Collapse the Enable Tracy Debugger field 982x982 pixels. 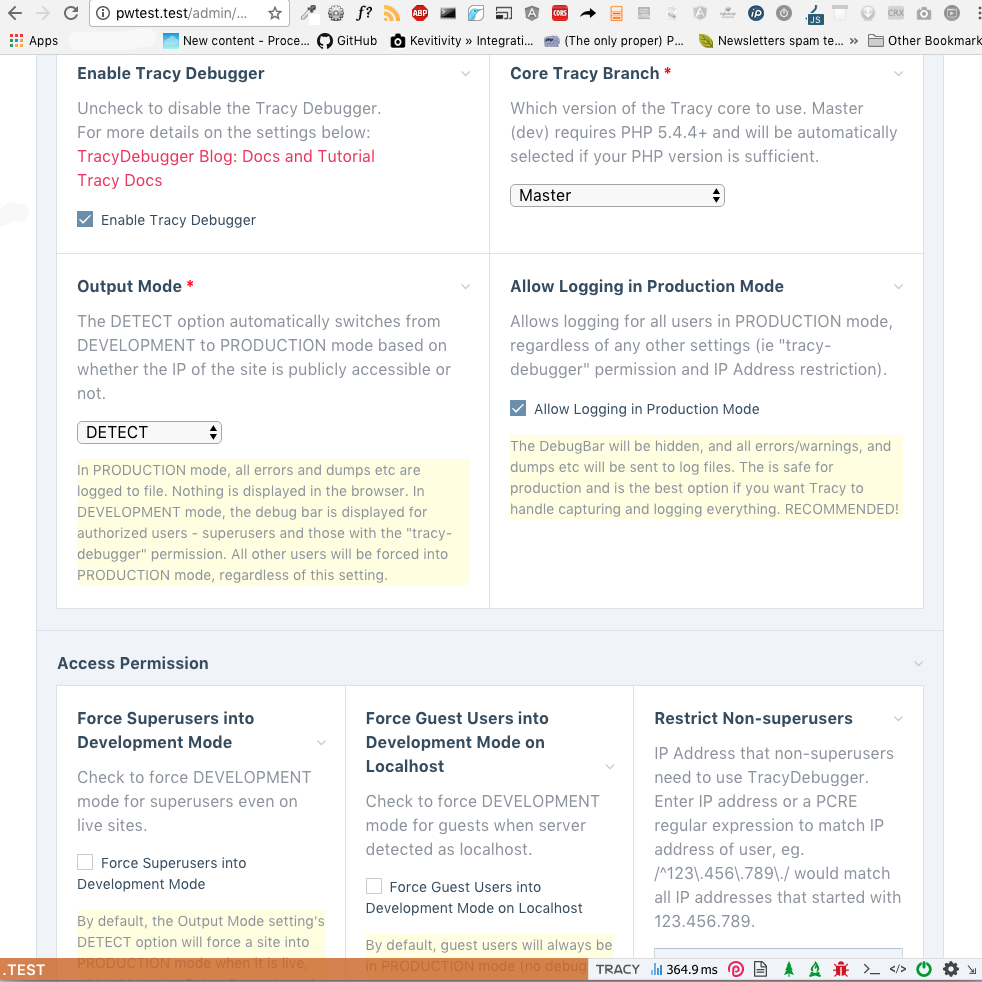(465, 74)
